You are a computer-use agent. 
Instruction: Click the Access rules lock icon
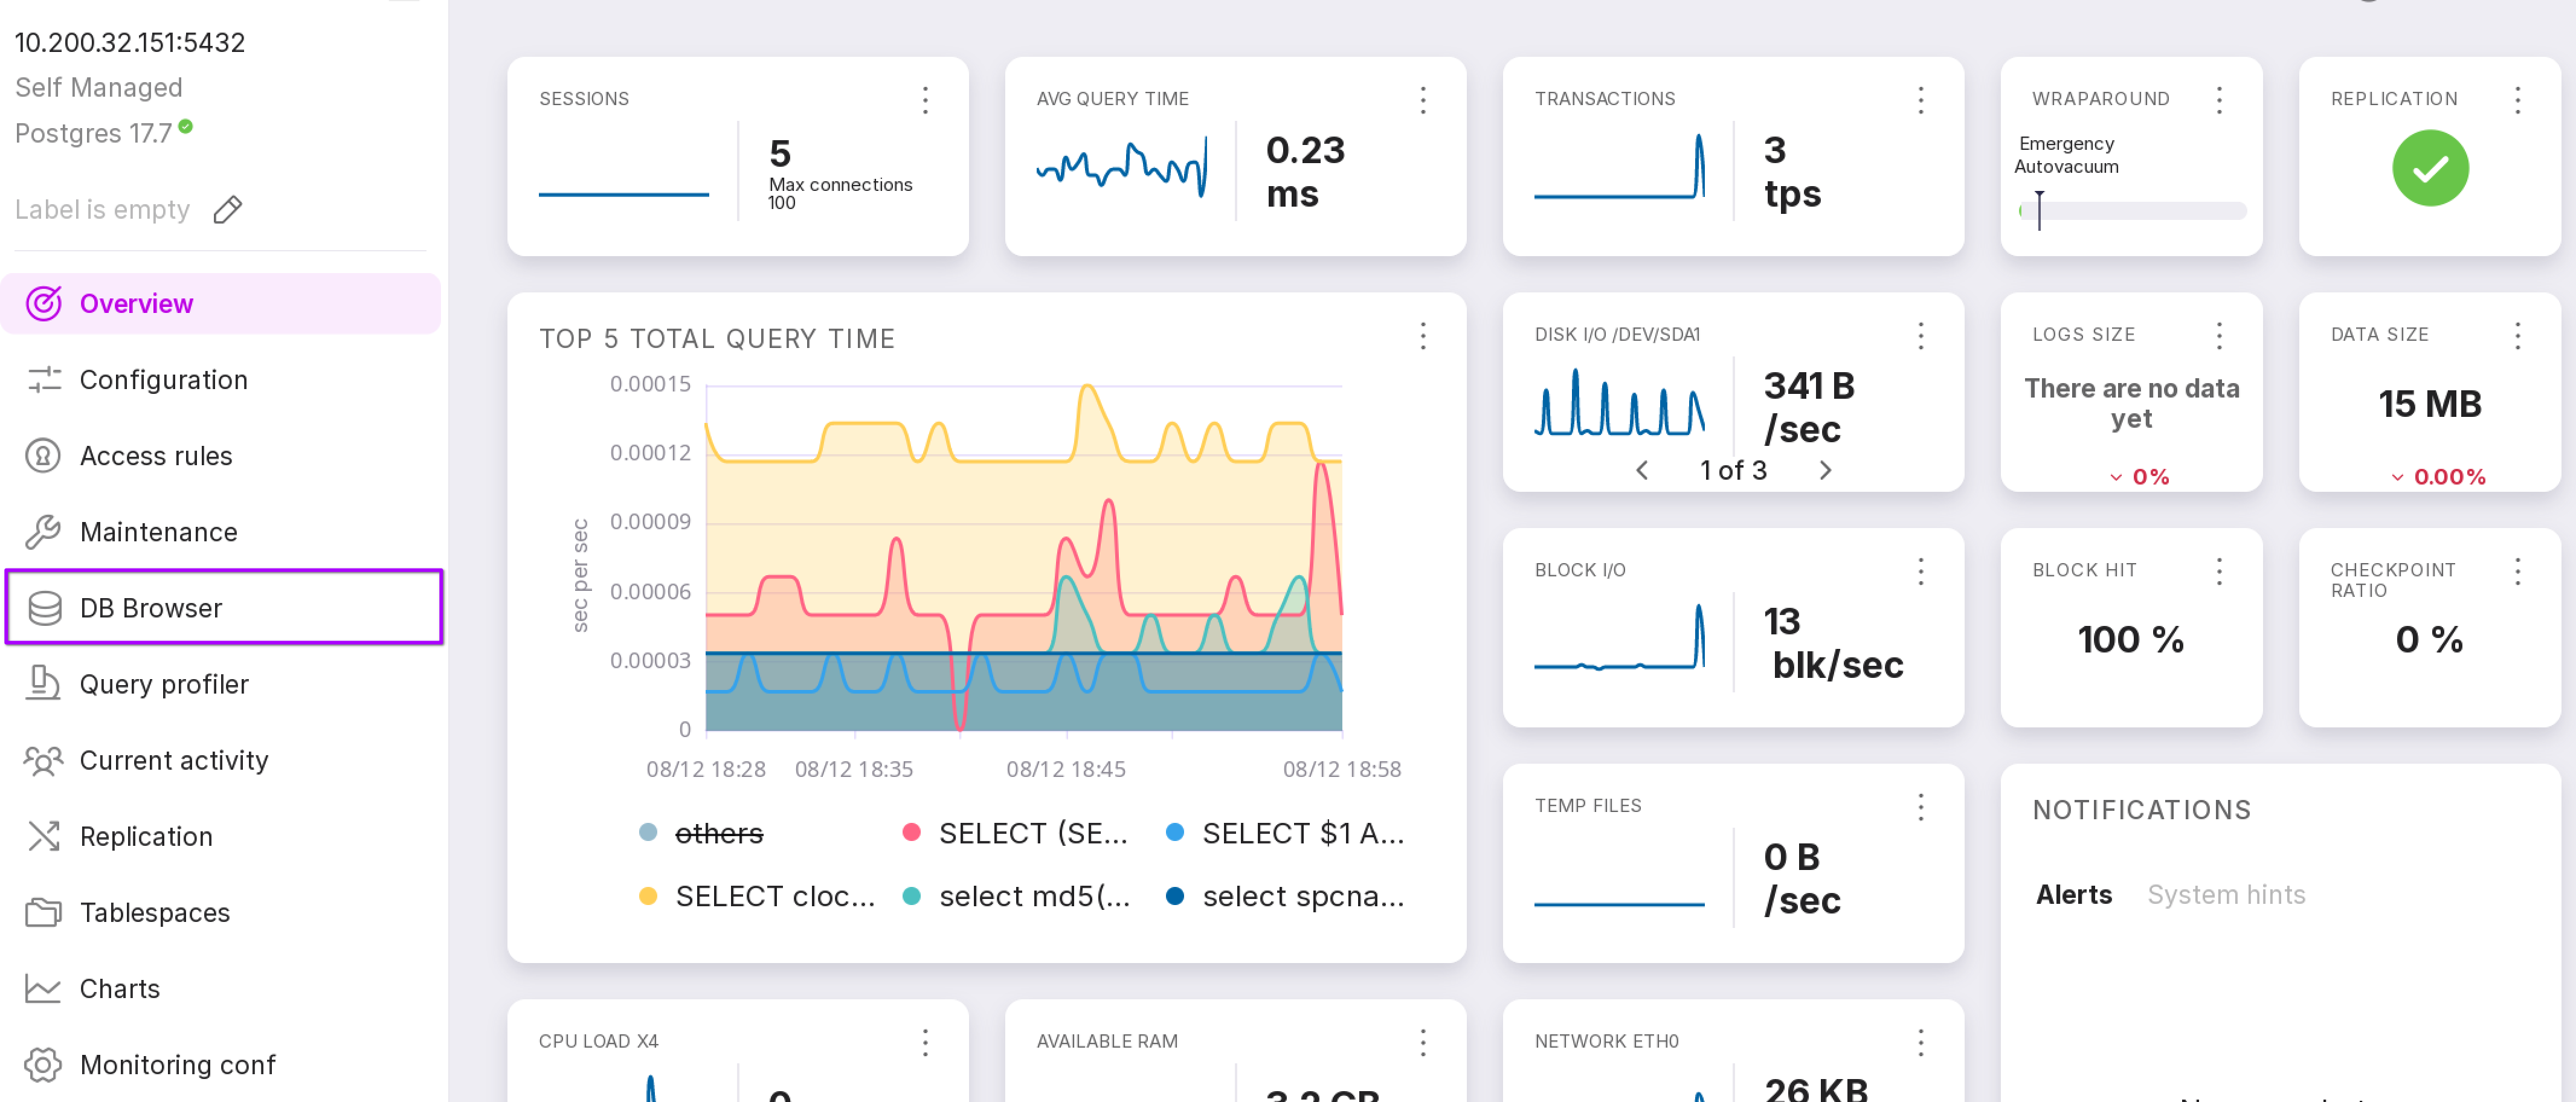point(43,455)
